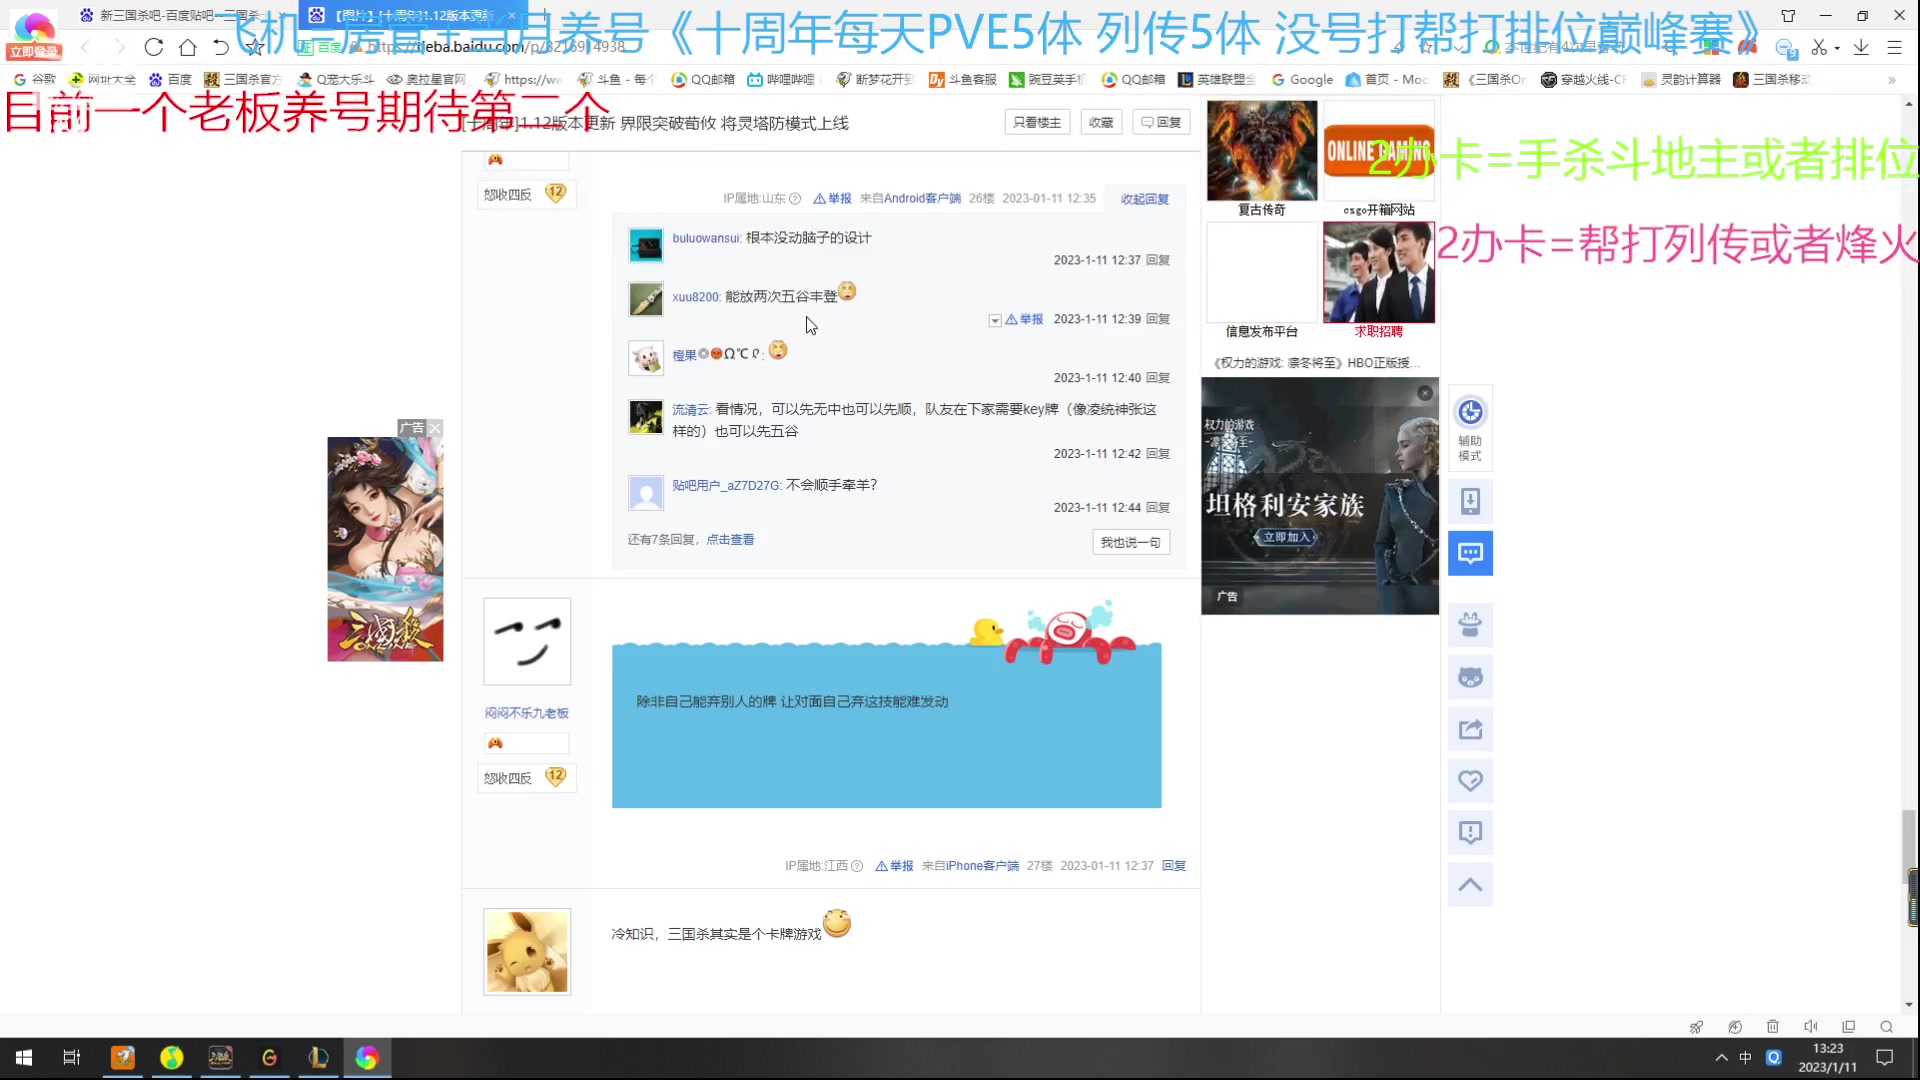Click 点击查看 to show 7 more replies

(730, 538)
